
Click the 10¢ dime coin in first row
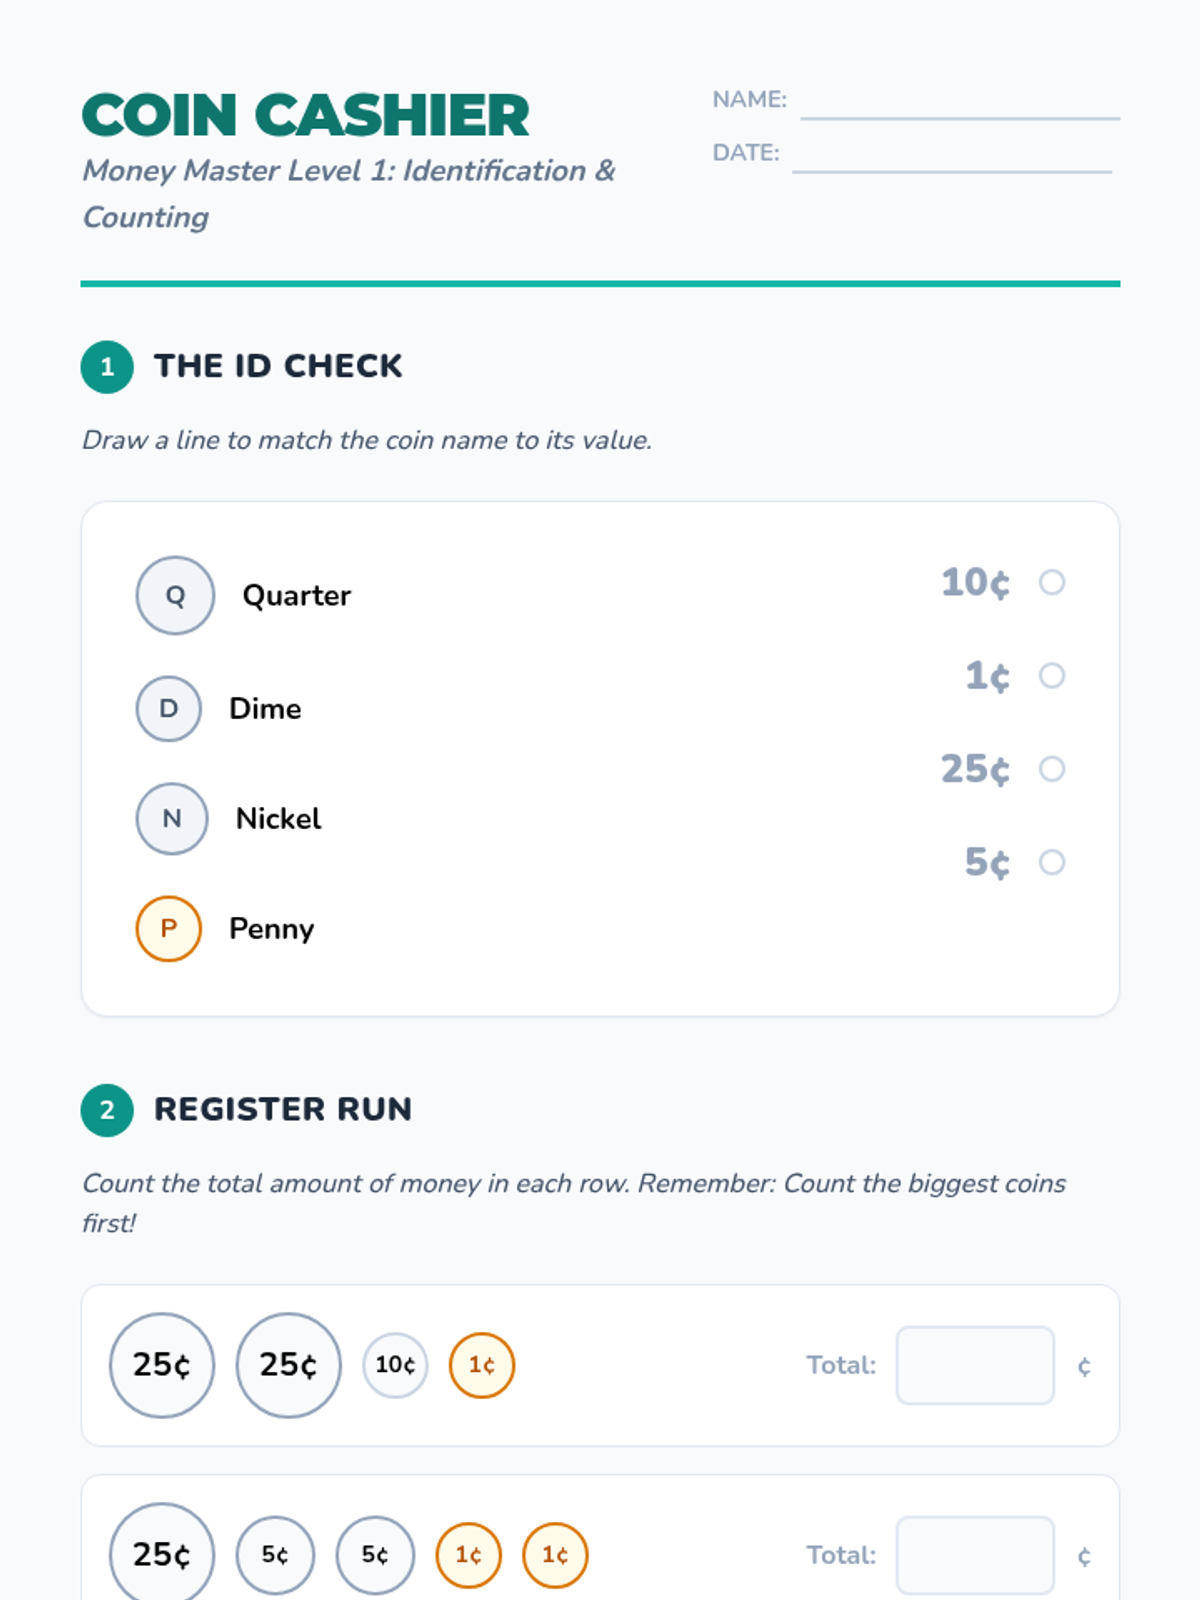(x=395, y=1365)
